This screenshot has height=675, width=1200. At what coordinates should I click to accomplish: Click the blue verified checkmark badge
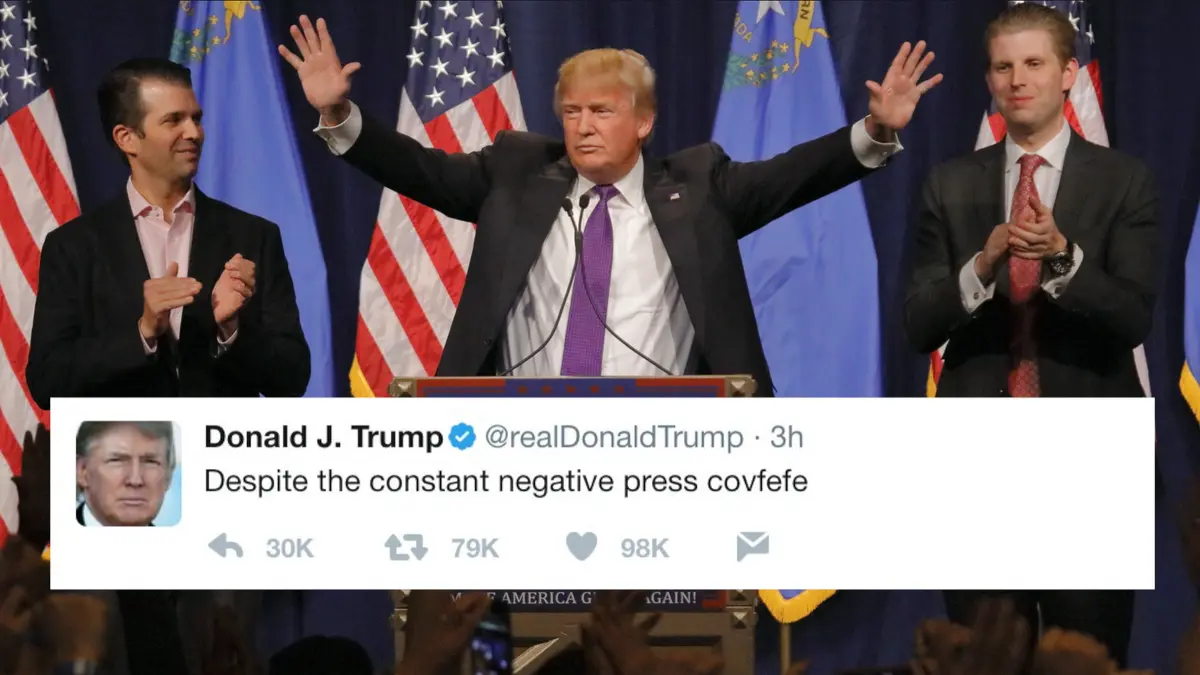point(461,437)
